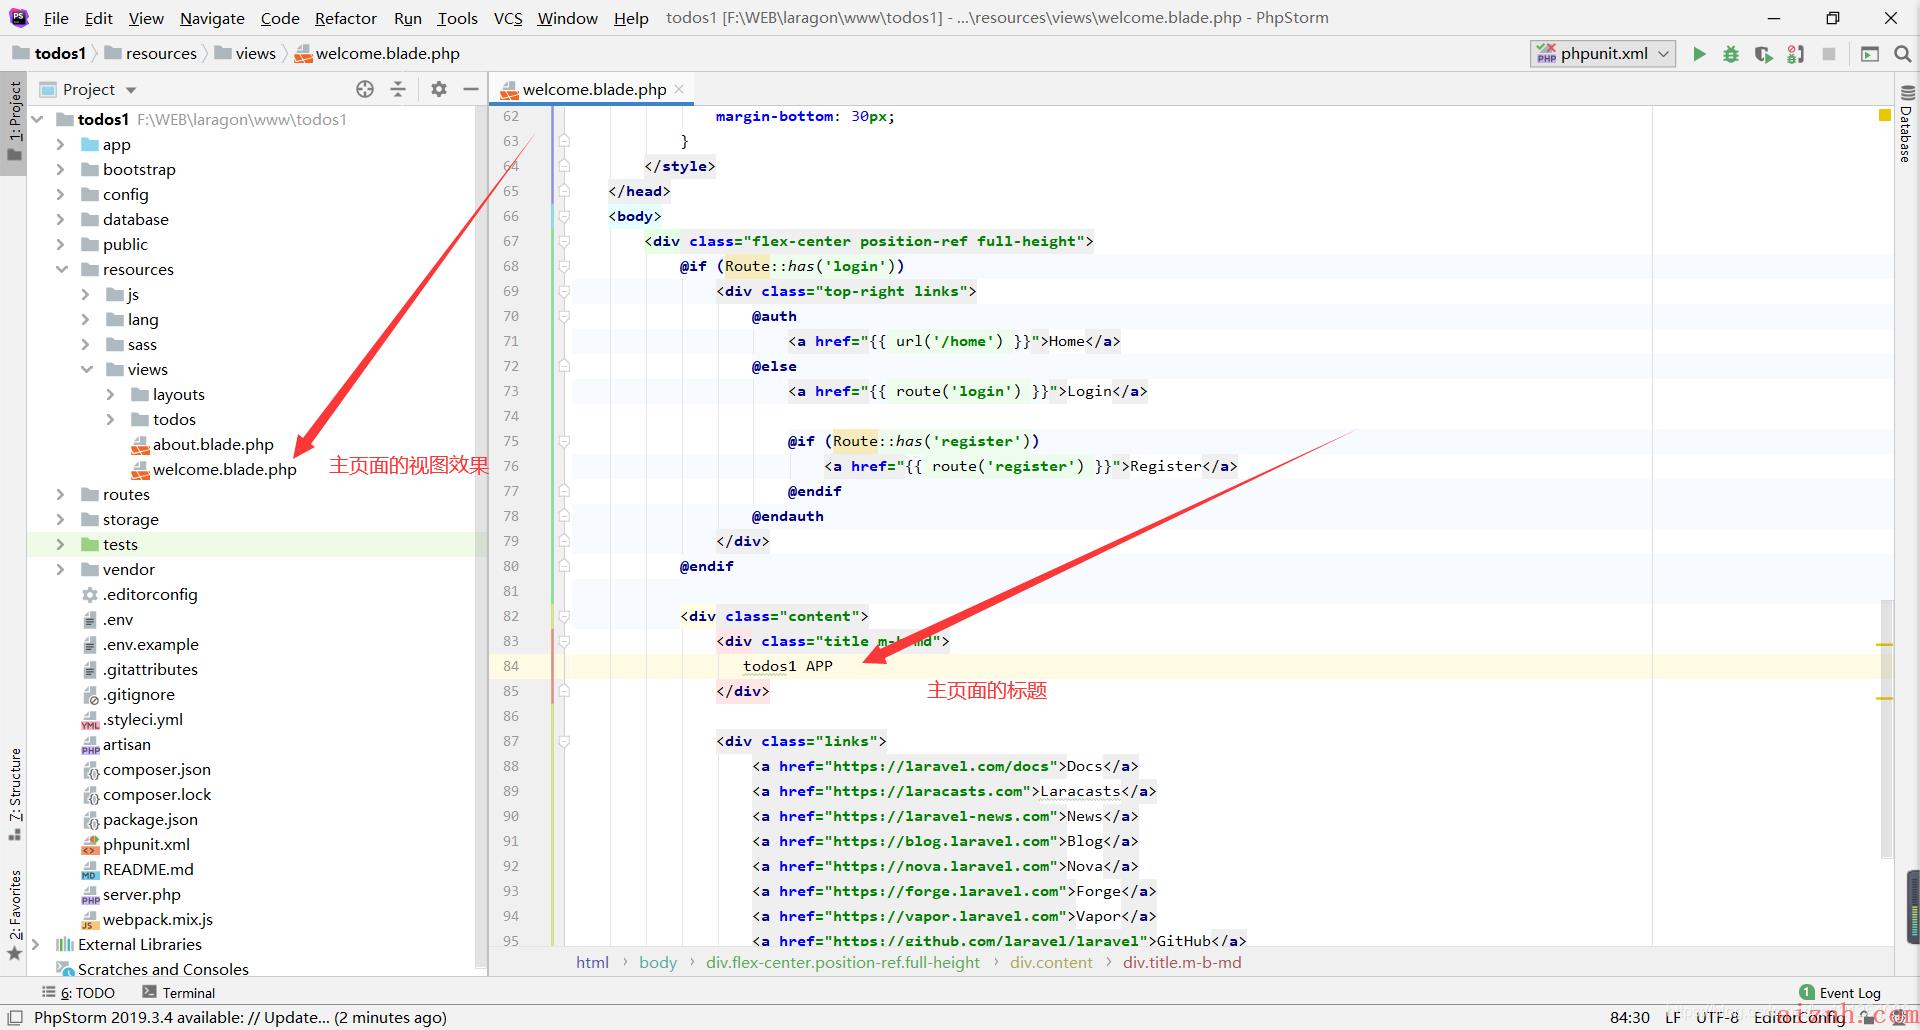
Task: Open the File menu
Action: click(x=56, y=18)
